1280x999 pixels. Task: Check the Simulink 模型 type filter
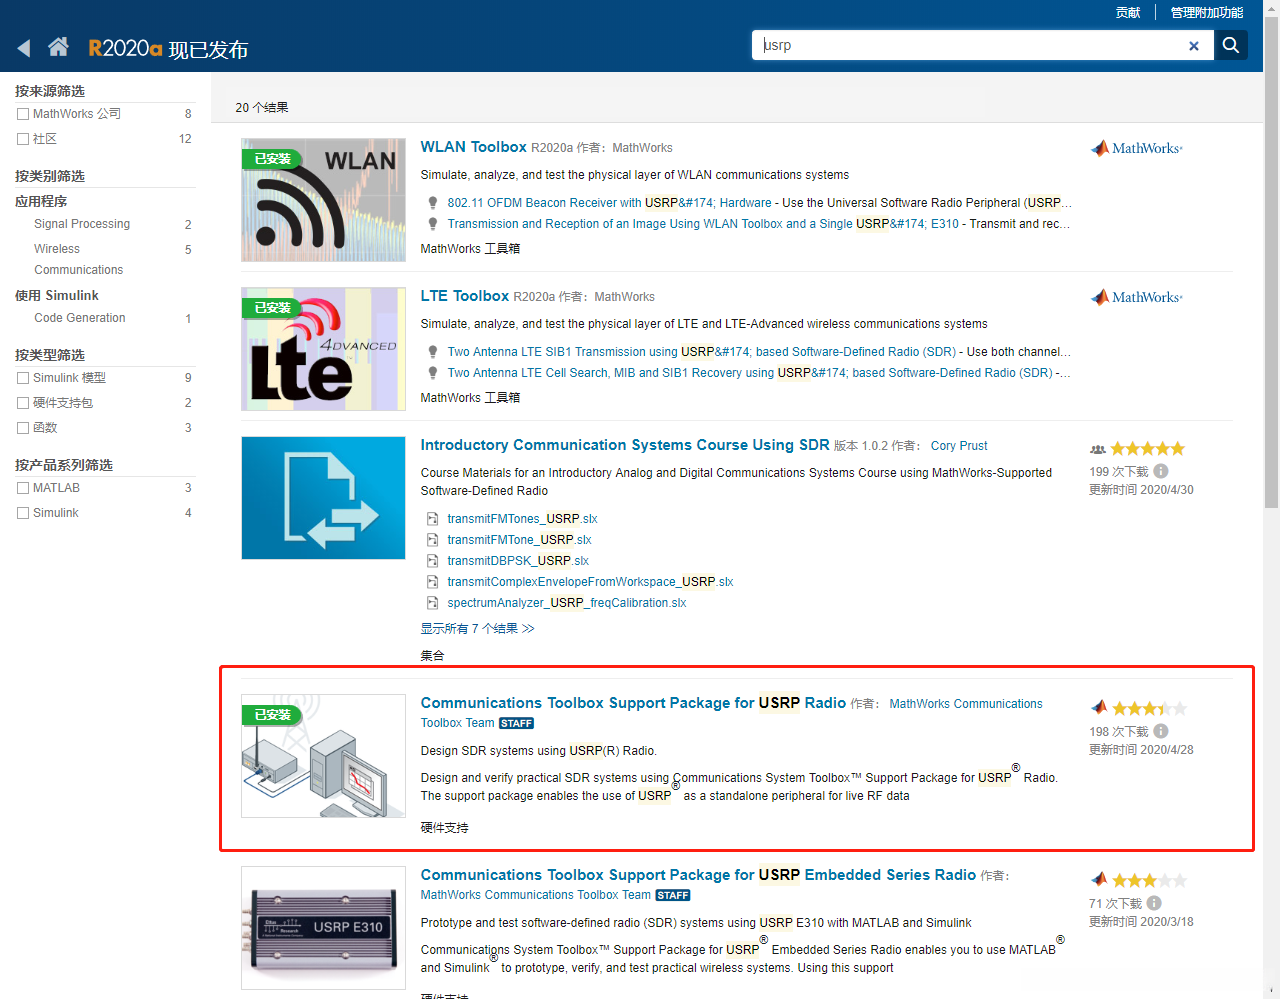(23, 378)
